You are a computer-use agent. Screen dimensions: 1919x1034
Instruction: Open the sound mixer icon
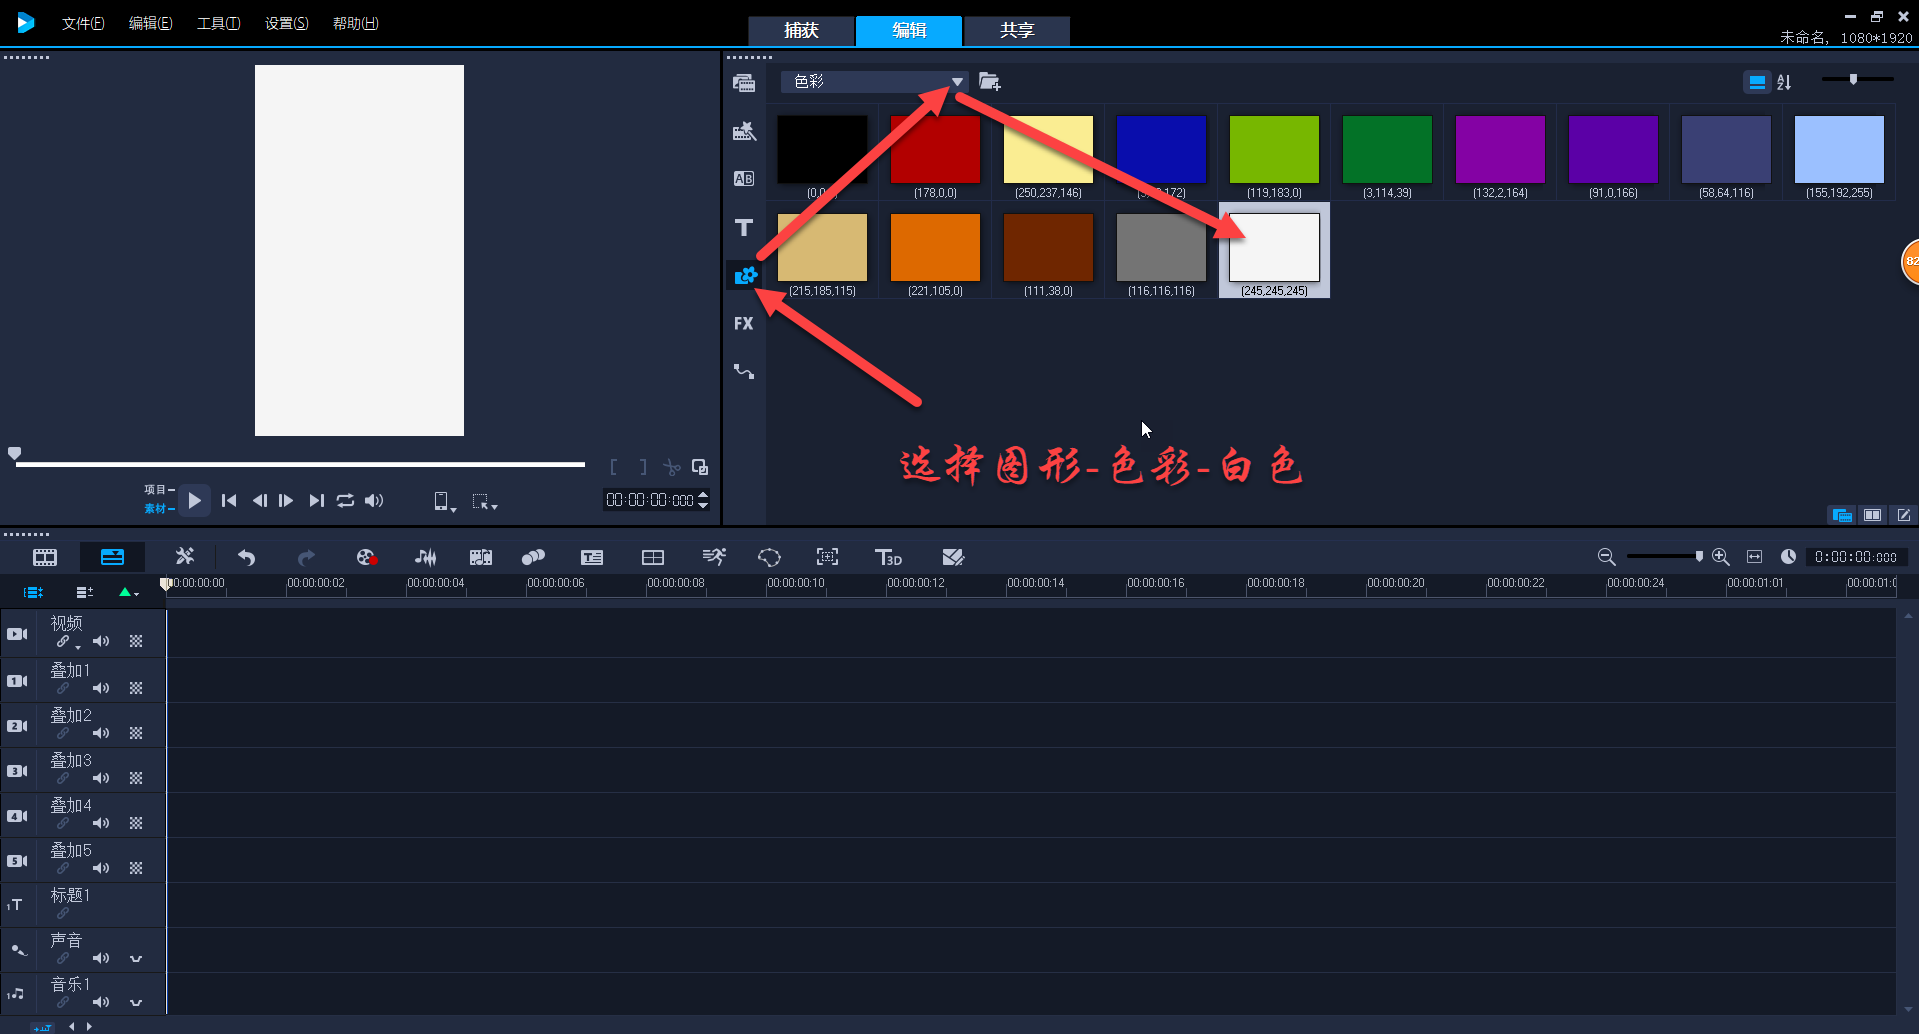425,557
